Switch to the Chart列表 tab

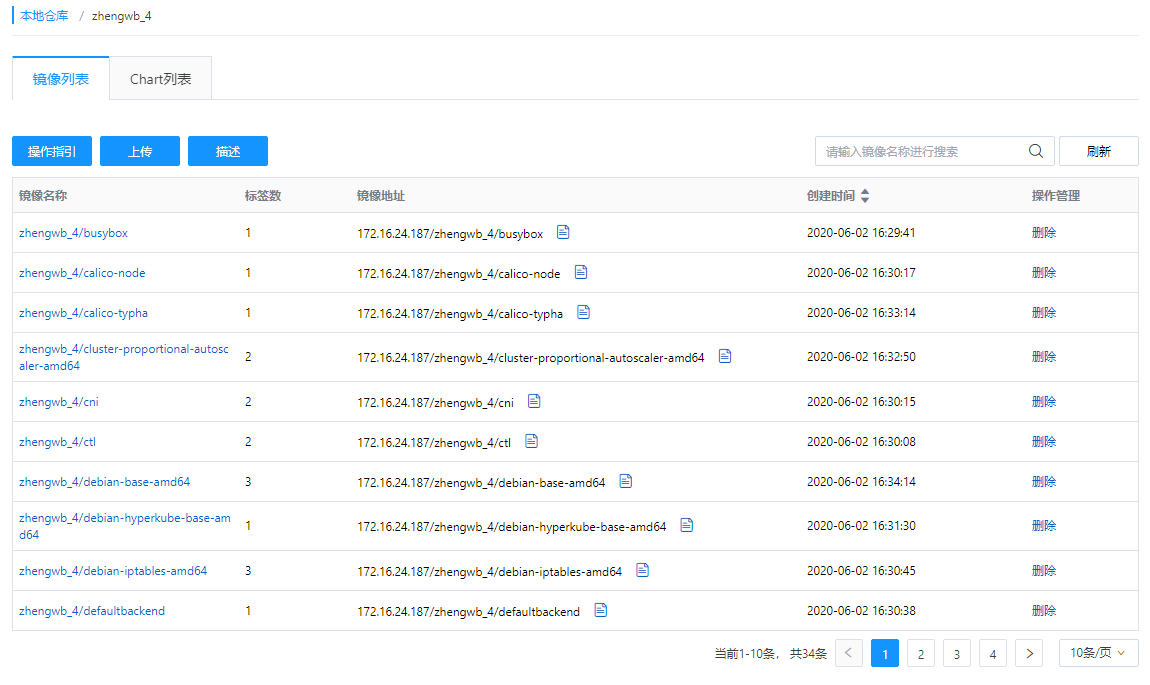[x=159, y=77]
